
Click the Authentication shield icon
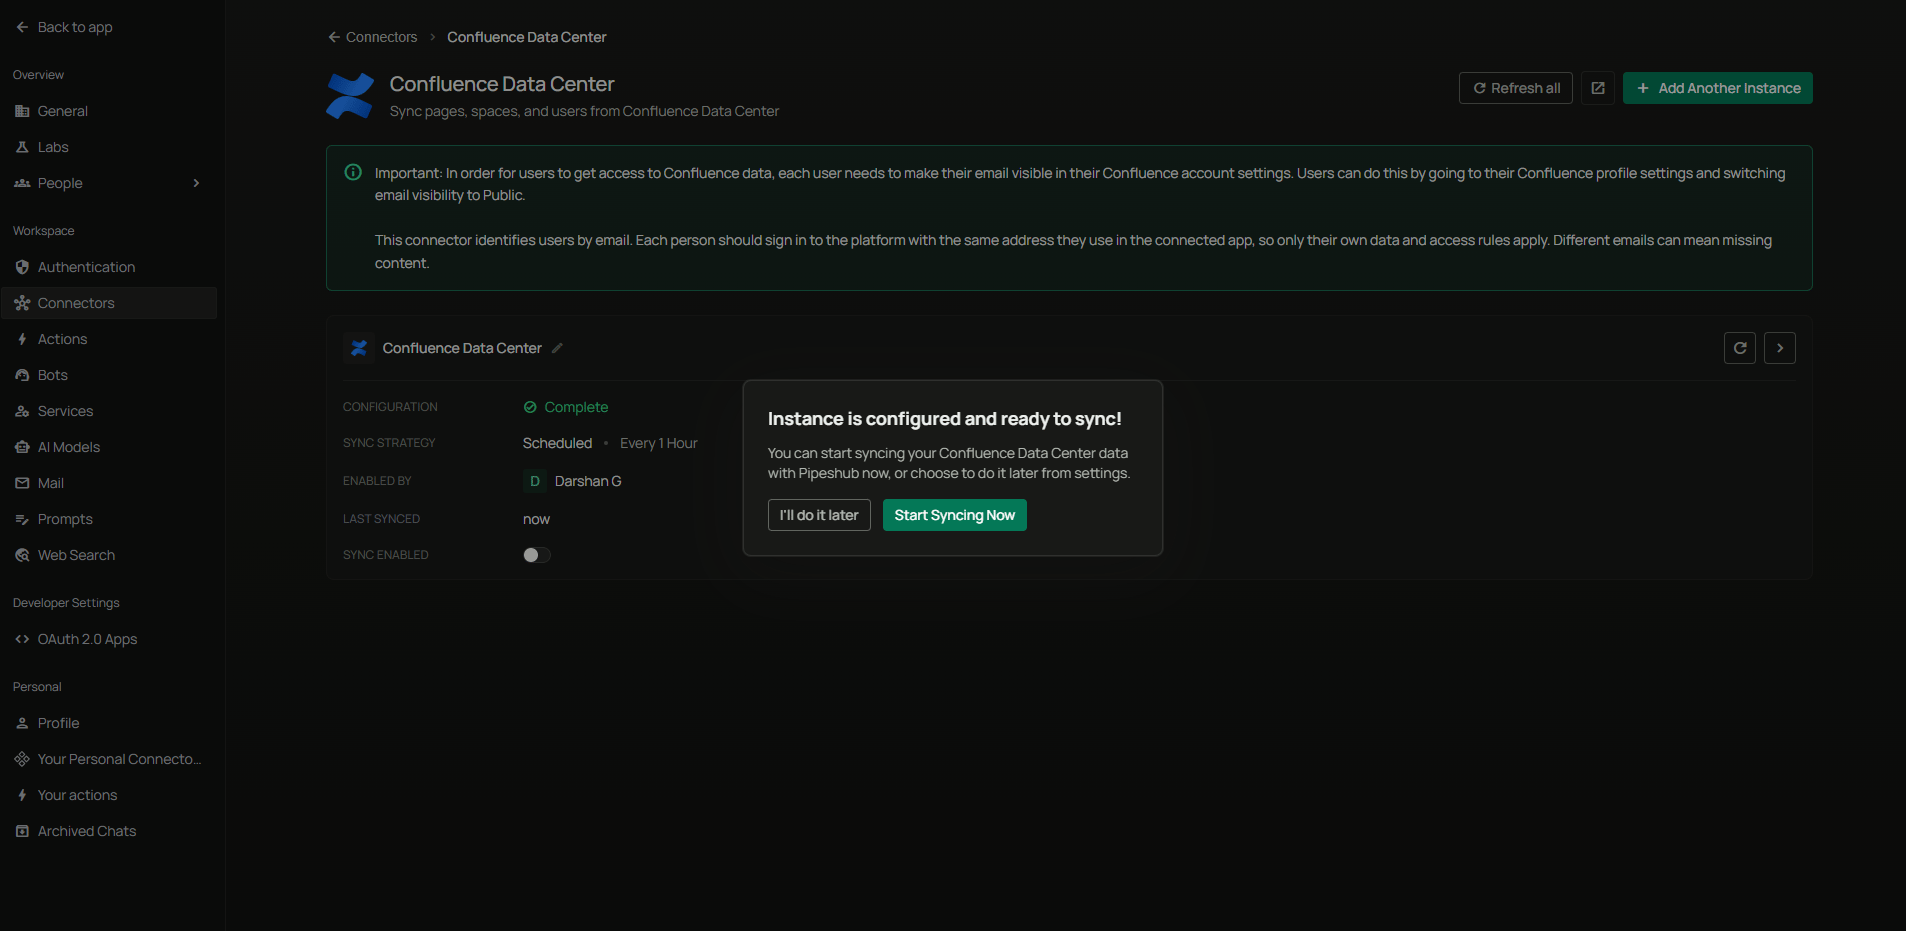(22, 267)
